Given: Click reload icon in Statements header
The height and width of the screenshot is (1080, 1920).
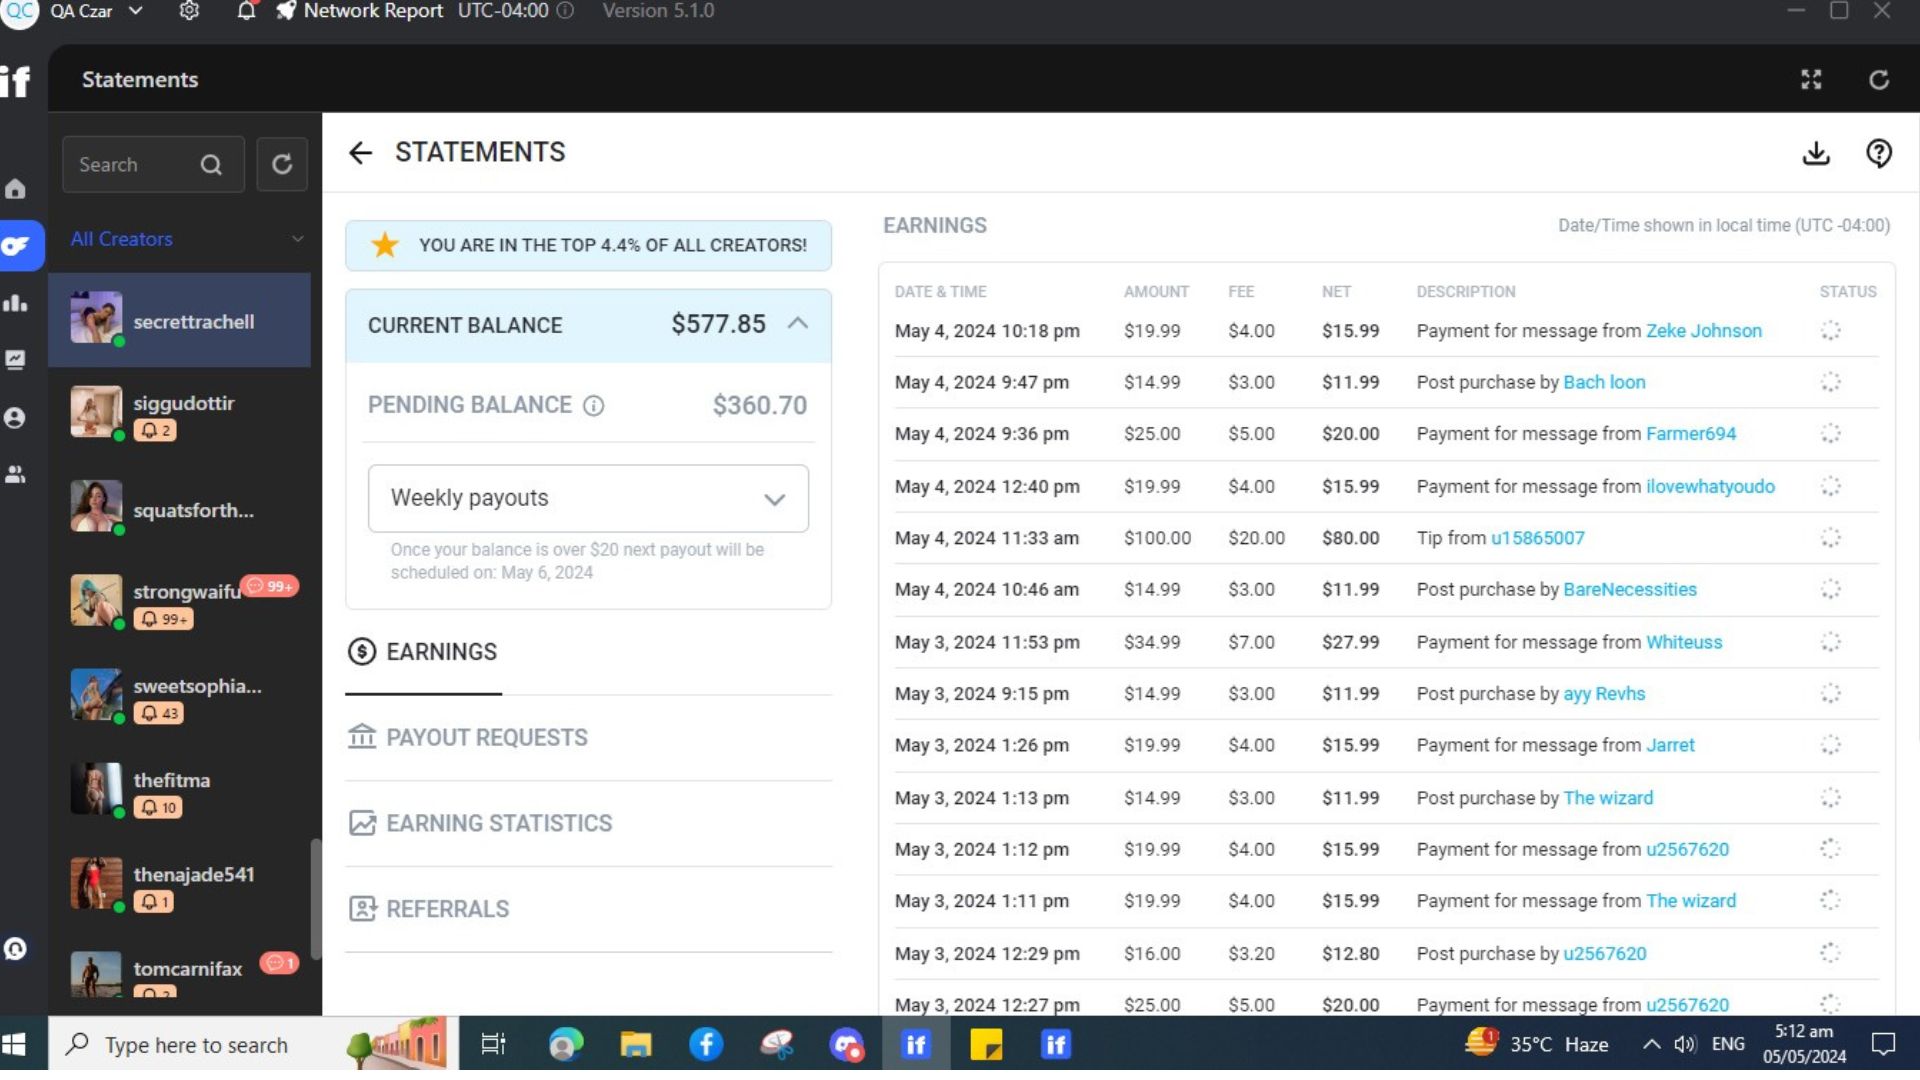Looking at the screenshot, I should [x=1878, y=80].
